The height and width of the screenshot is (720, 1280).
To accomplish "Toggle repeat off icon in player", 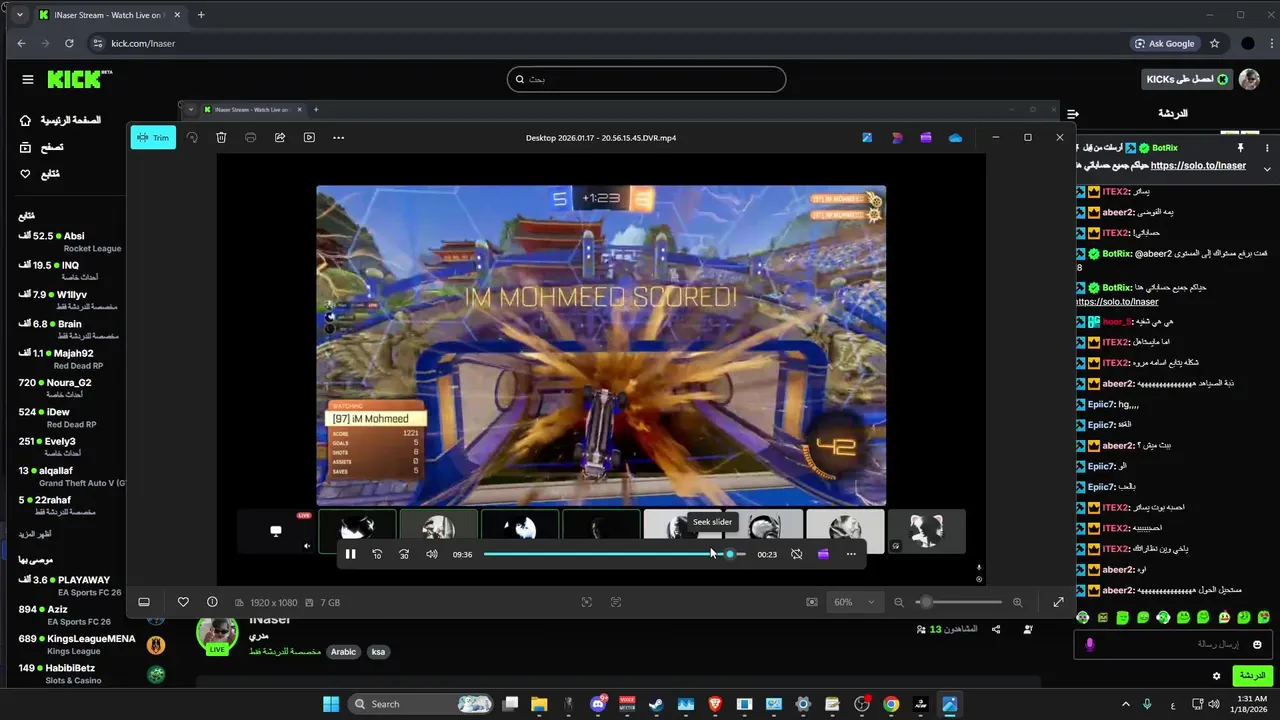I will (x=796, y=554).
